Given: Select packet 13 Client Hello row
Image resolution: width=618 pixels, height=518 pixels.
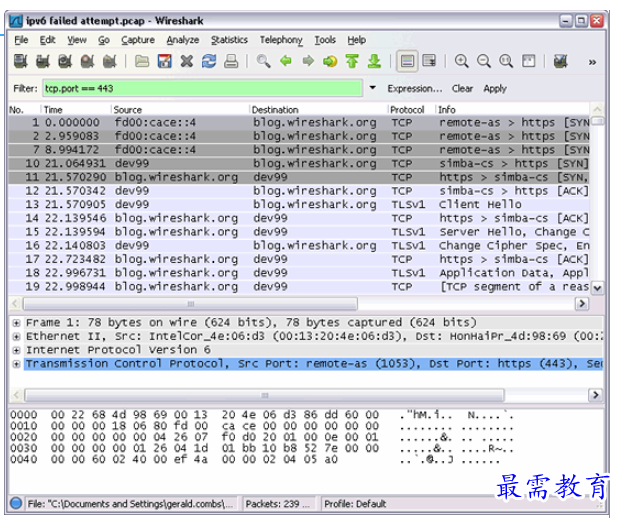Looking at the screenshot, I should tap(299, 205).
